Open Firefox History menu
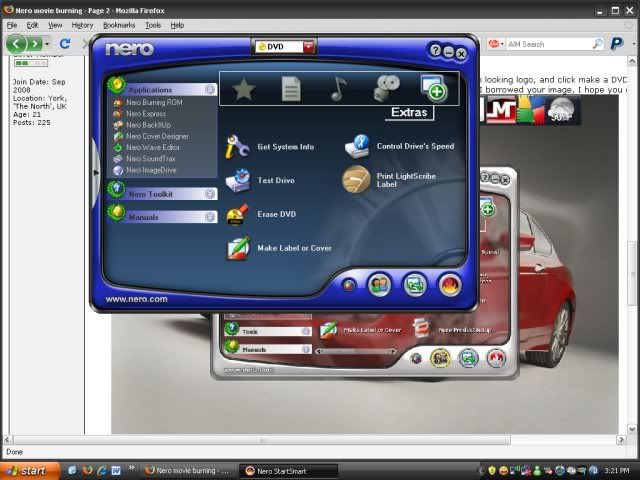The image size is (640, 480). tap(82, 25)
